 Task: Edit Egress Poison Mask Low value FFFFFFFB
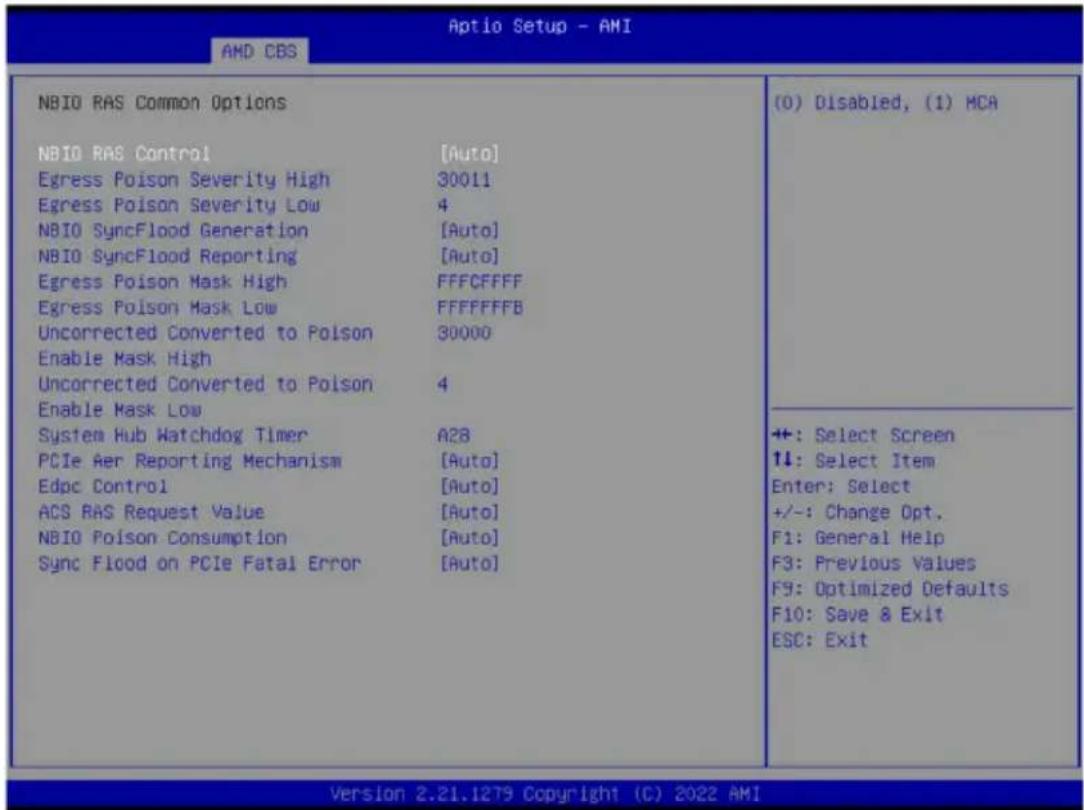pos(480,308)
